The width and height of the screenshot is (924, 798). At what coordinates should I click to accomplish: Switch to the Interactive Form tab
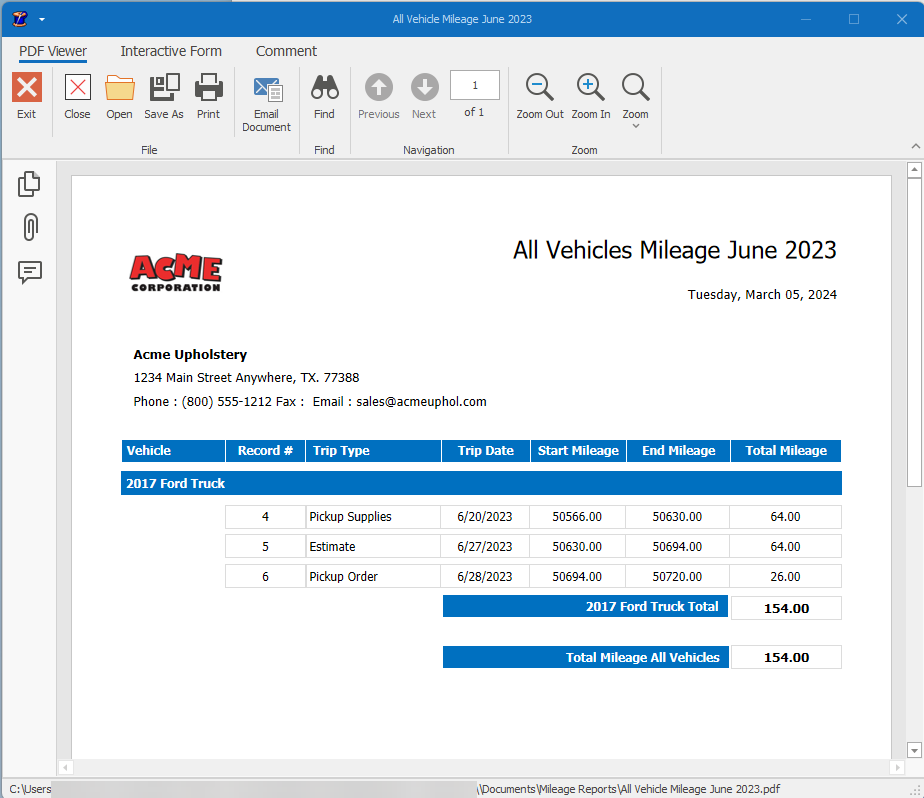(x=171, y=51)
